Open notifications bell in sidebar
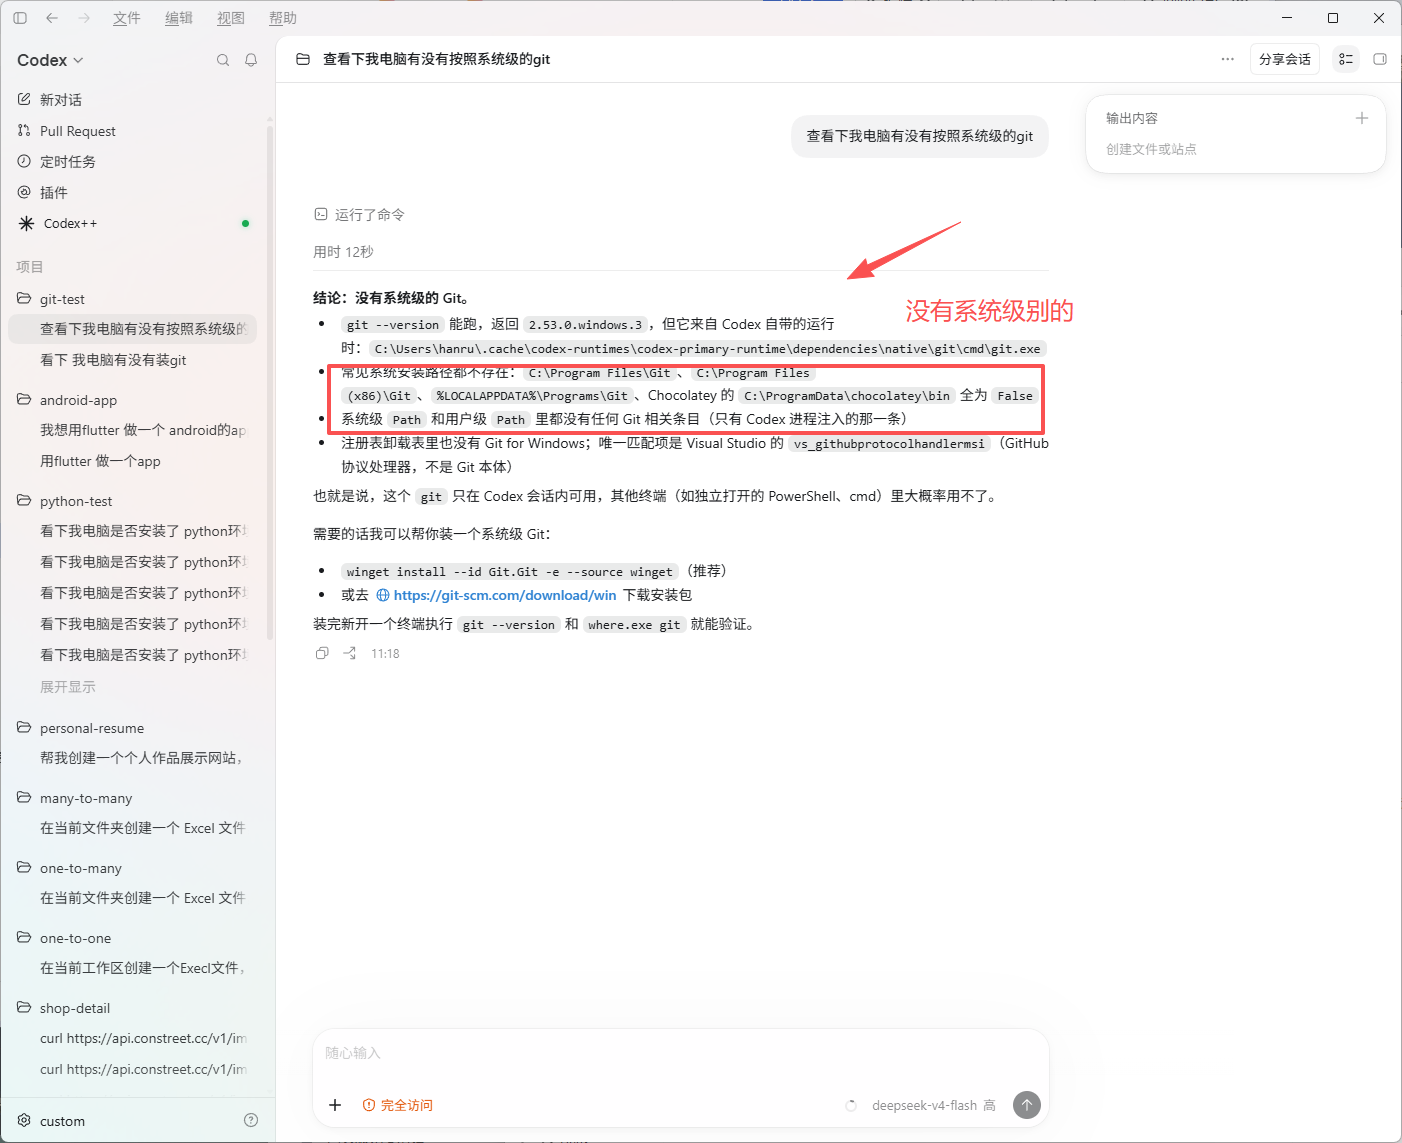Screen dimensions: 1402x1143 (251, 60)
